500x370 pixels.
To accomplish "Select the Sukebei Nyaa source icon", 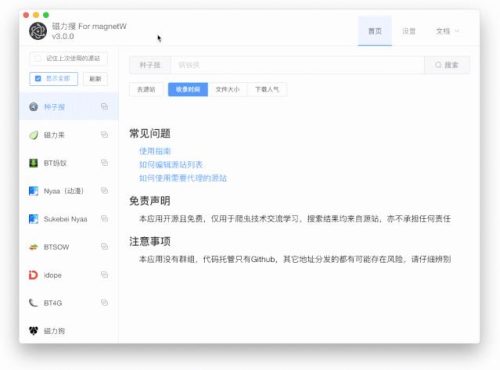I will click(33, 219).
